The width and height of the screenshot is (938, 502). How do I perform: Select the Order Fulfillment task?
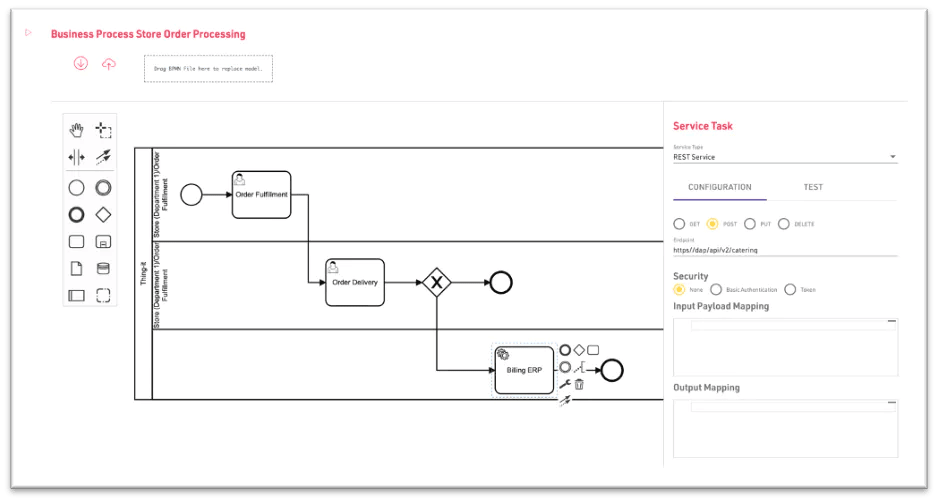[261, 195]
